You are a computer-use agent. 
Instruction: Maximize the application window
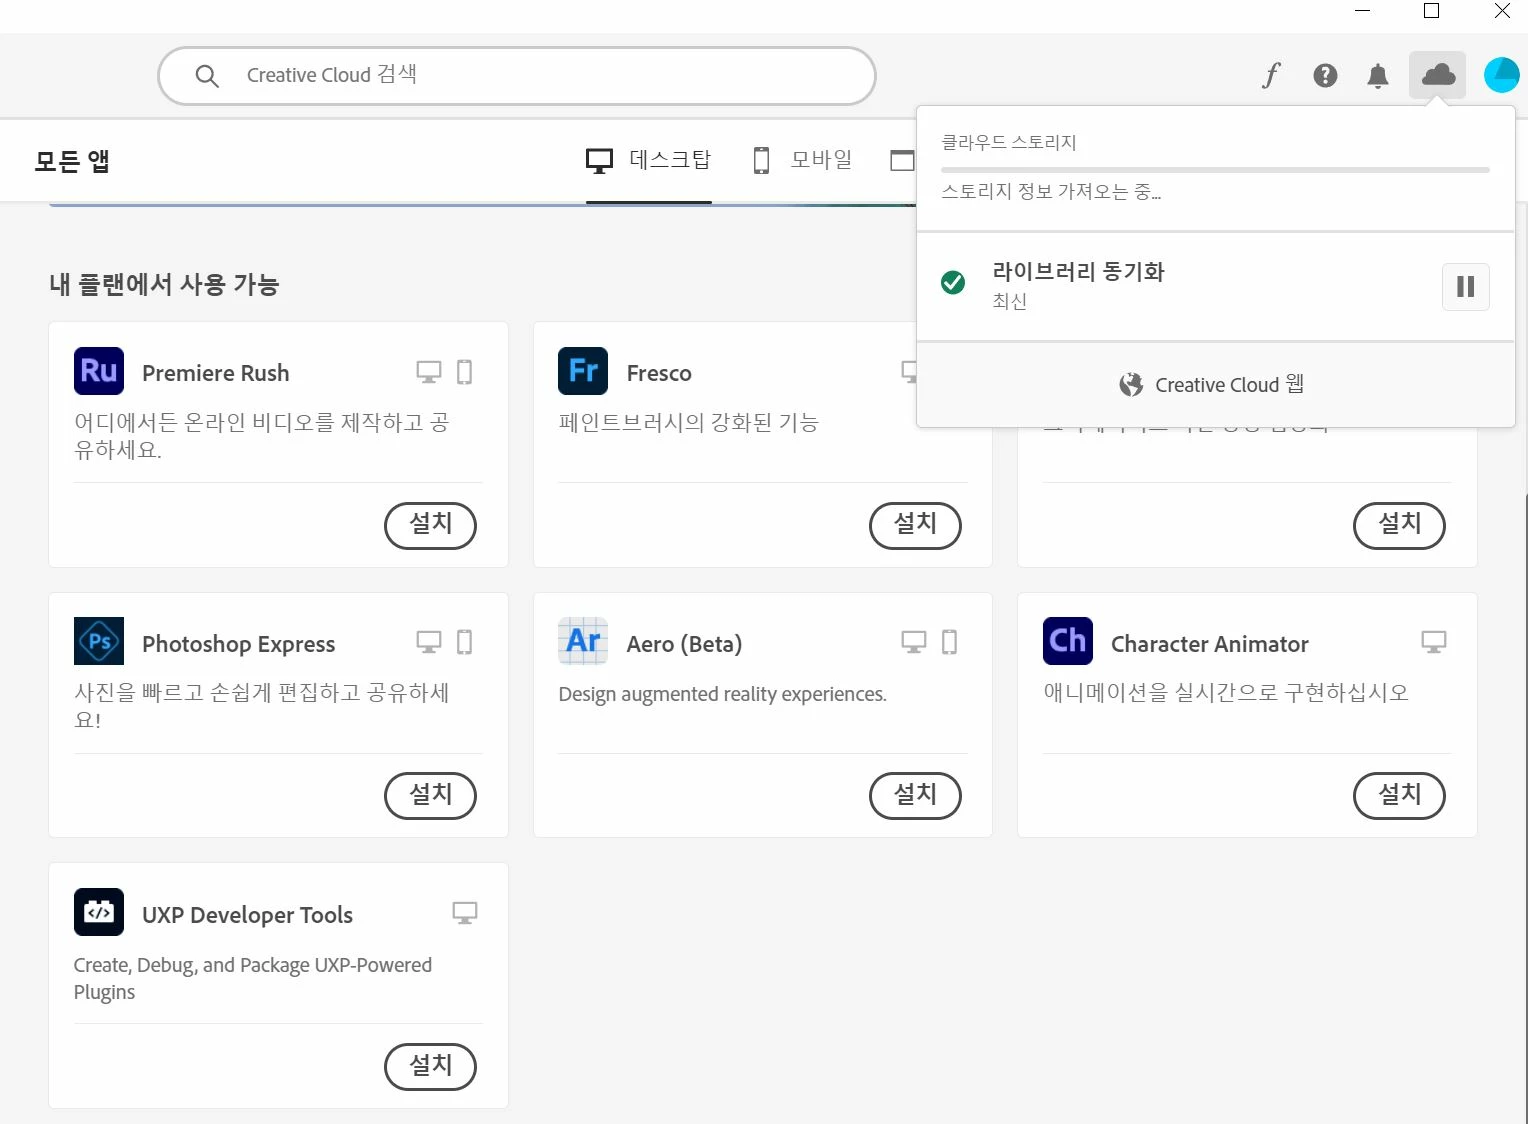[x=1432, y=11]
